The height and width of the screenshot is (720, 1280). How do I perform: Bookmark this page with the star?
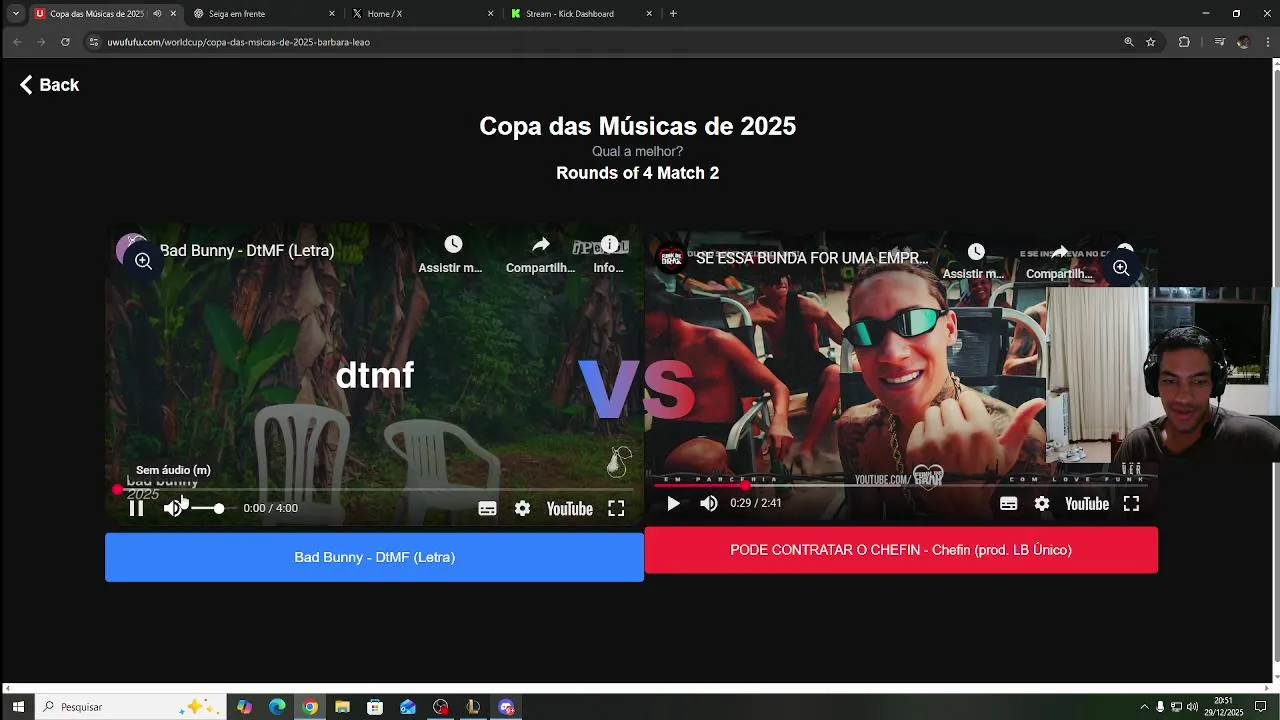[x=1151, y=42]
